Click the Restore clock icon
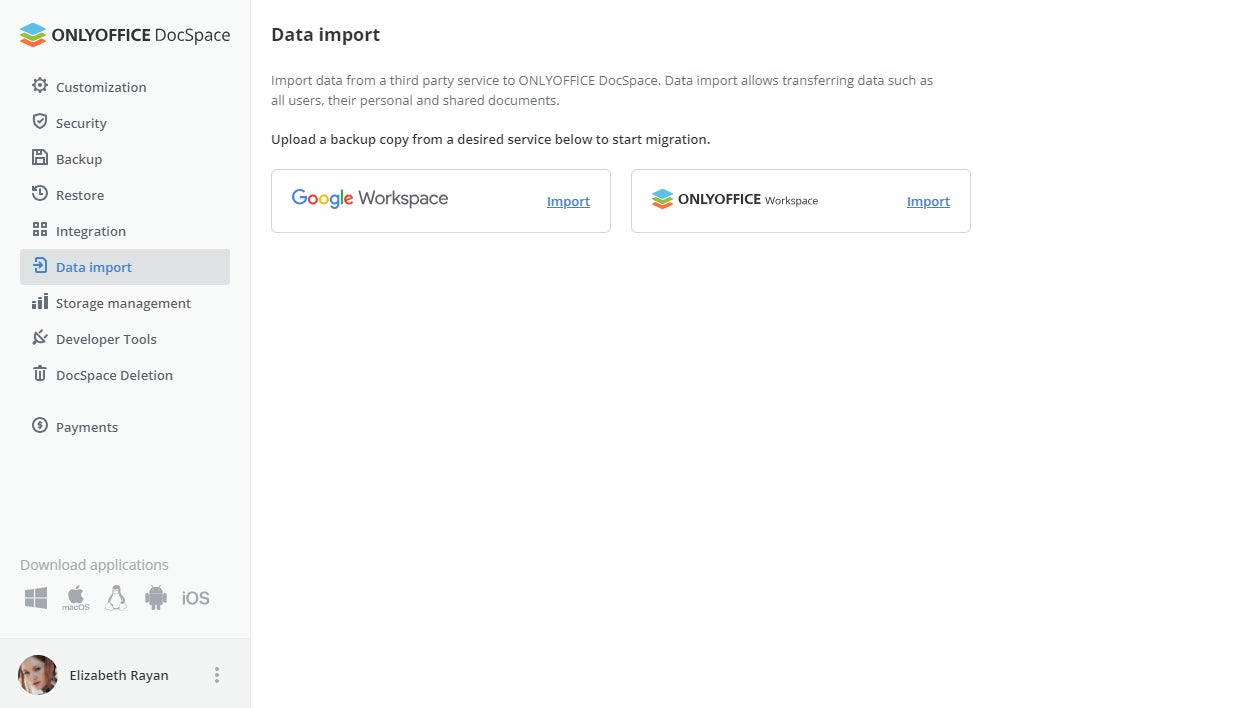This screenshot has width=1240, height=708. tap(40, 194)
